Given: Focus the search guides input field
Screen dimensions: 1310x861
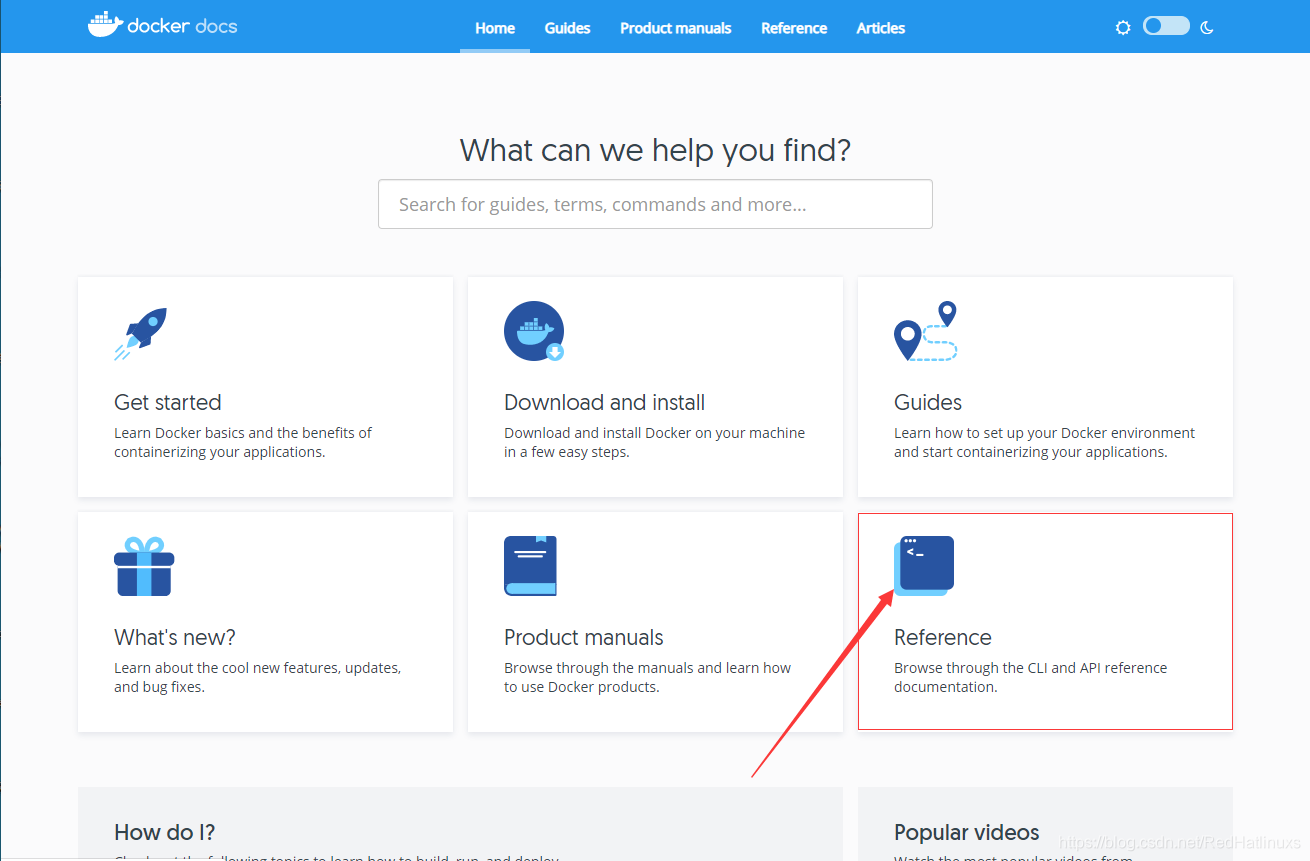Looking at the screenshot, I should pyautogui.click(x=655, y=204).
